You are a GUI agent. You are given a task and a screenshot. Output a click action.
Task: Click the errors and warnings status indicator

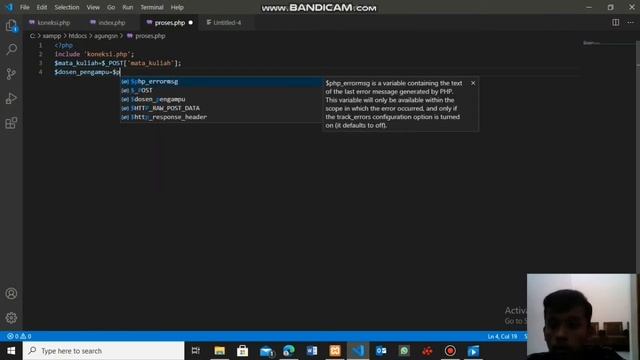19,336
